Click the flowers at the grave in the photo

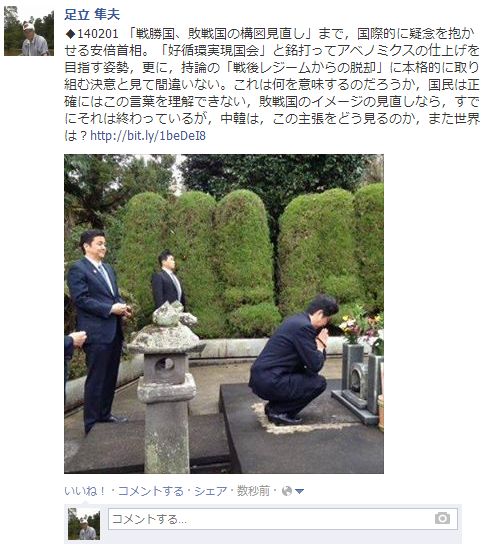click(x=360, y=325)
